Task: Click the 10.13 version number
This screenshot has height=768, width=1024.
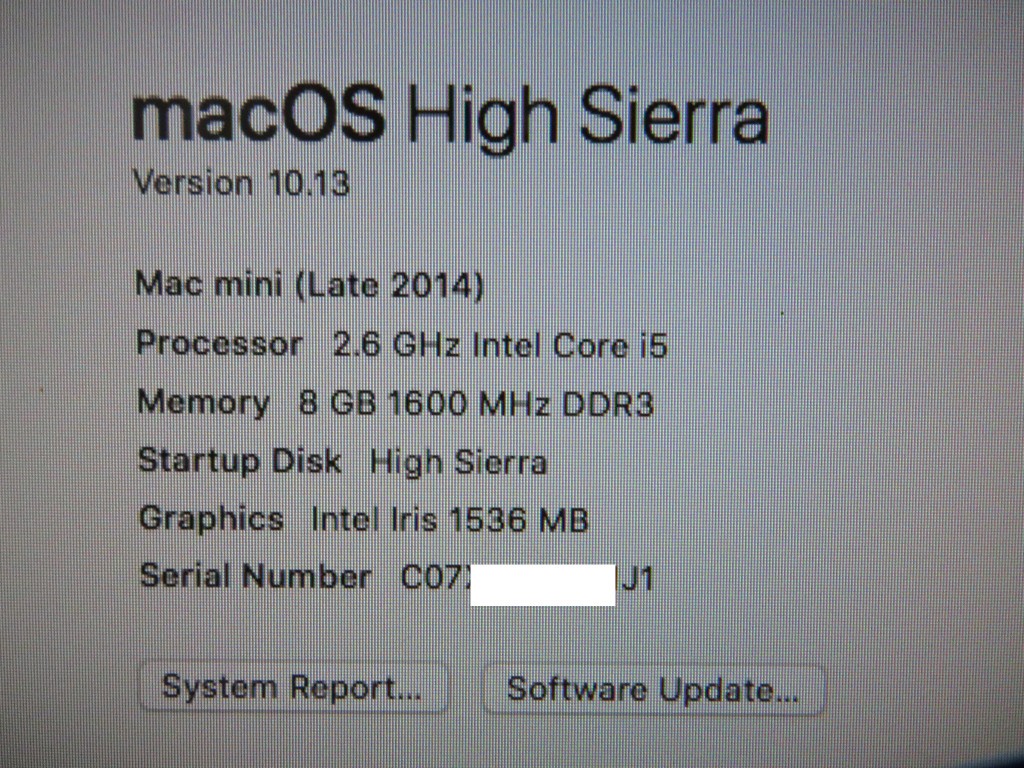Action: pos(309,184)
